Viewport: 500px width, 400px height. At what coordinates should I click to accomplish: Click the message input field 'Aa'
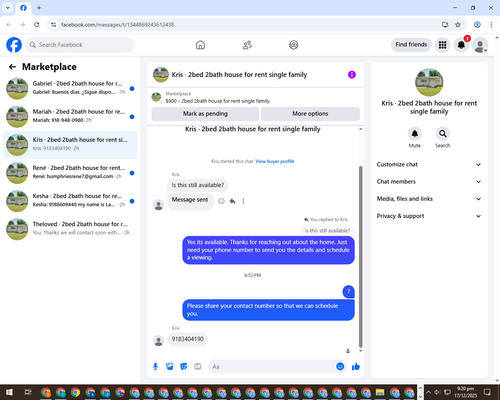[272, 367]
